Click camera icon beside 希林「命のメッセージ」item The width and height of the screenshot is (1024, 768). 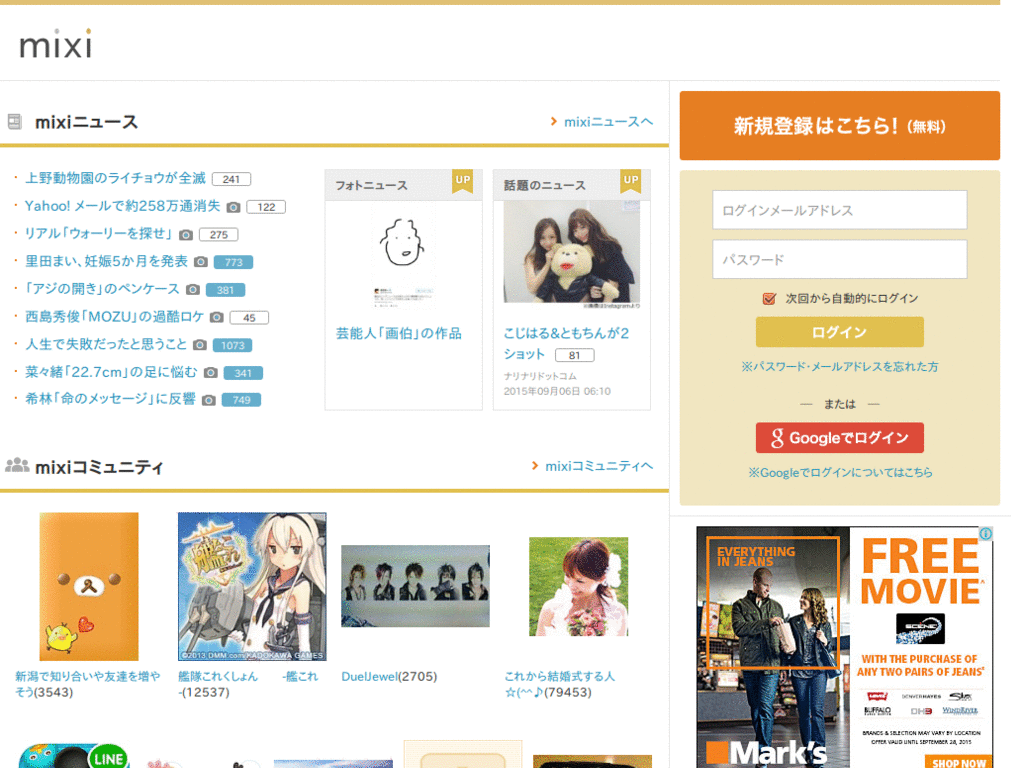tap(208, 400)
